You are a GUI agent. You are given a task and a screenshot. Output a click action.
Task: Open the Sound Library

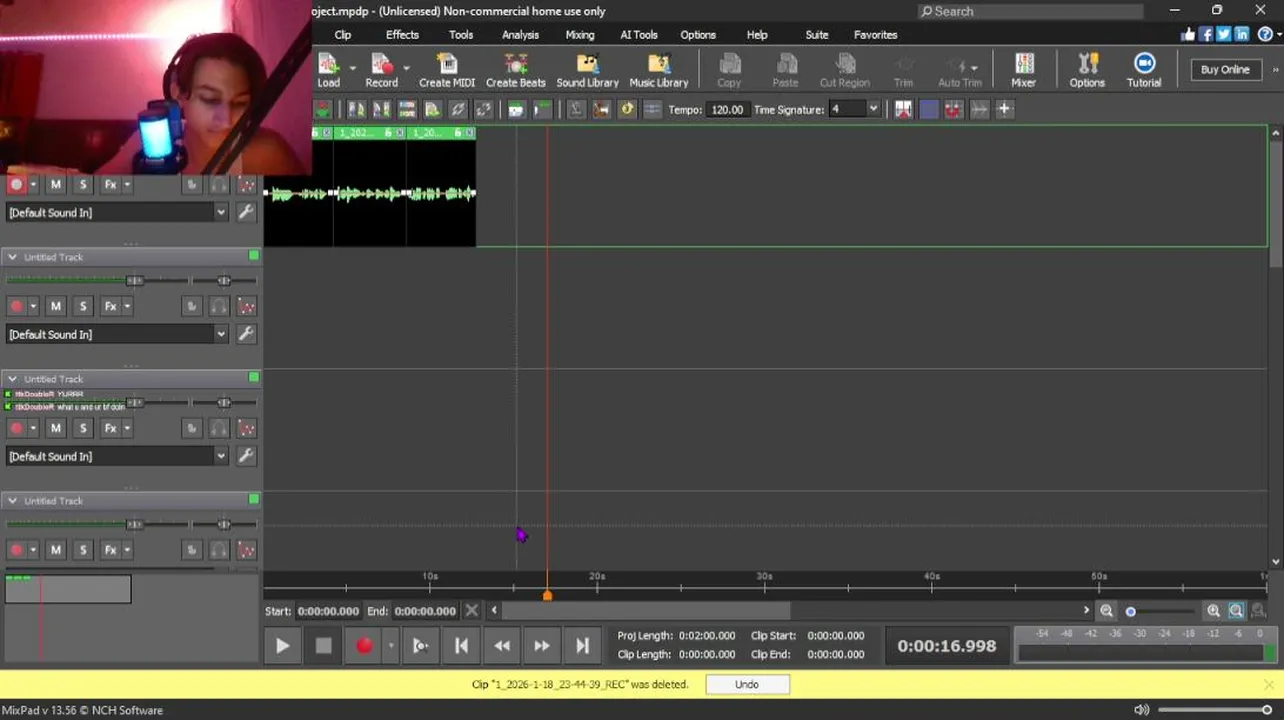[587, 69]
